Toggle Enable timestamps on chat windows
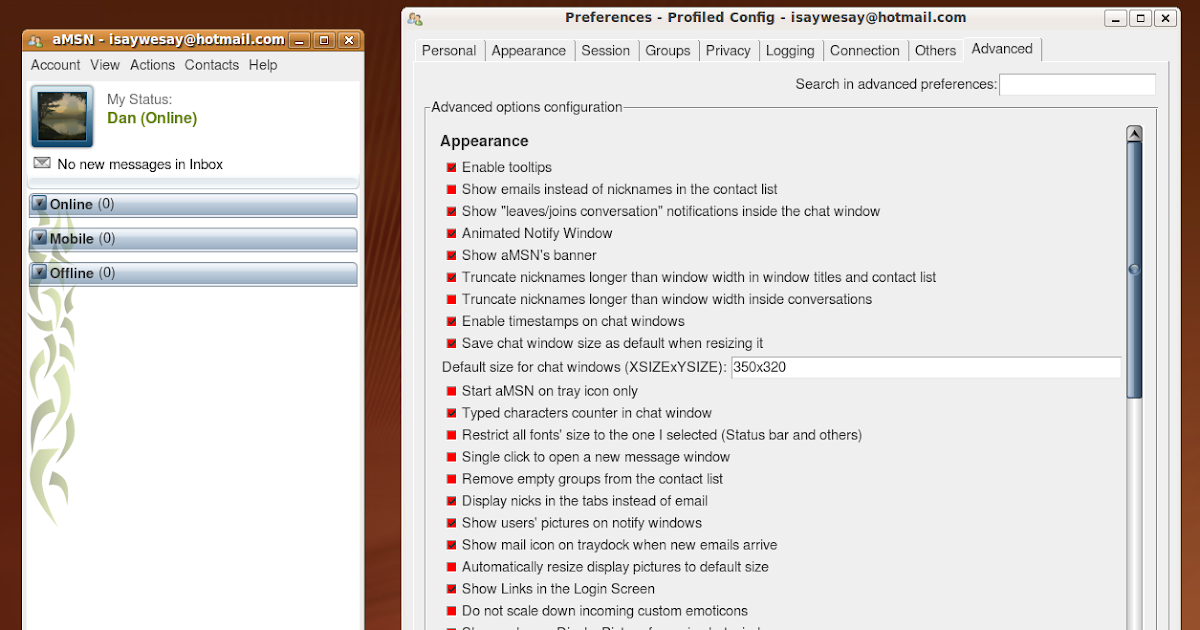Image resolution: width=1200 pixels, height=630 pixels. tap(452, 321)
